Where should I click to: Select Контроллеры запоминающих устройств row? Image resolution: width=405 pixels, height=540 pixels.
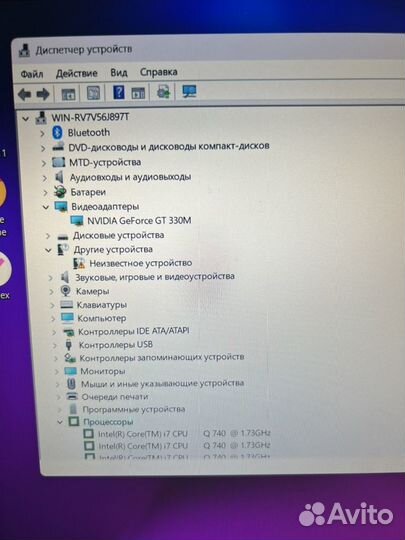(162, 357)
